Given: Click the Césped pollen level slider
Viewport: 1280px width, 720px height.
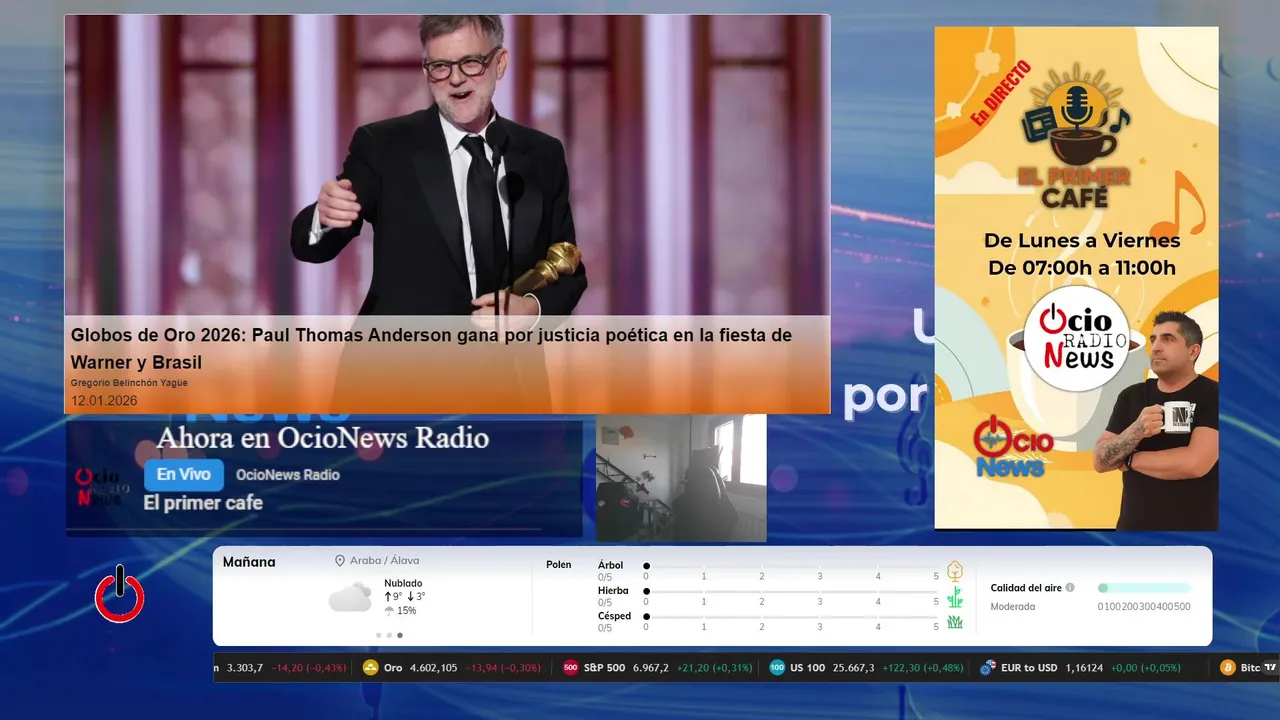Looking at the screenshot, I should [x=791, y=616].
